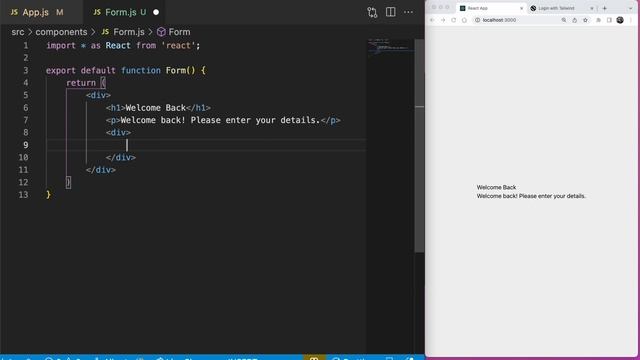
Task: Click line number 13 in the gutter
Action: 23,195
